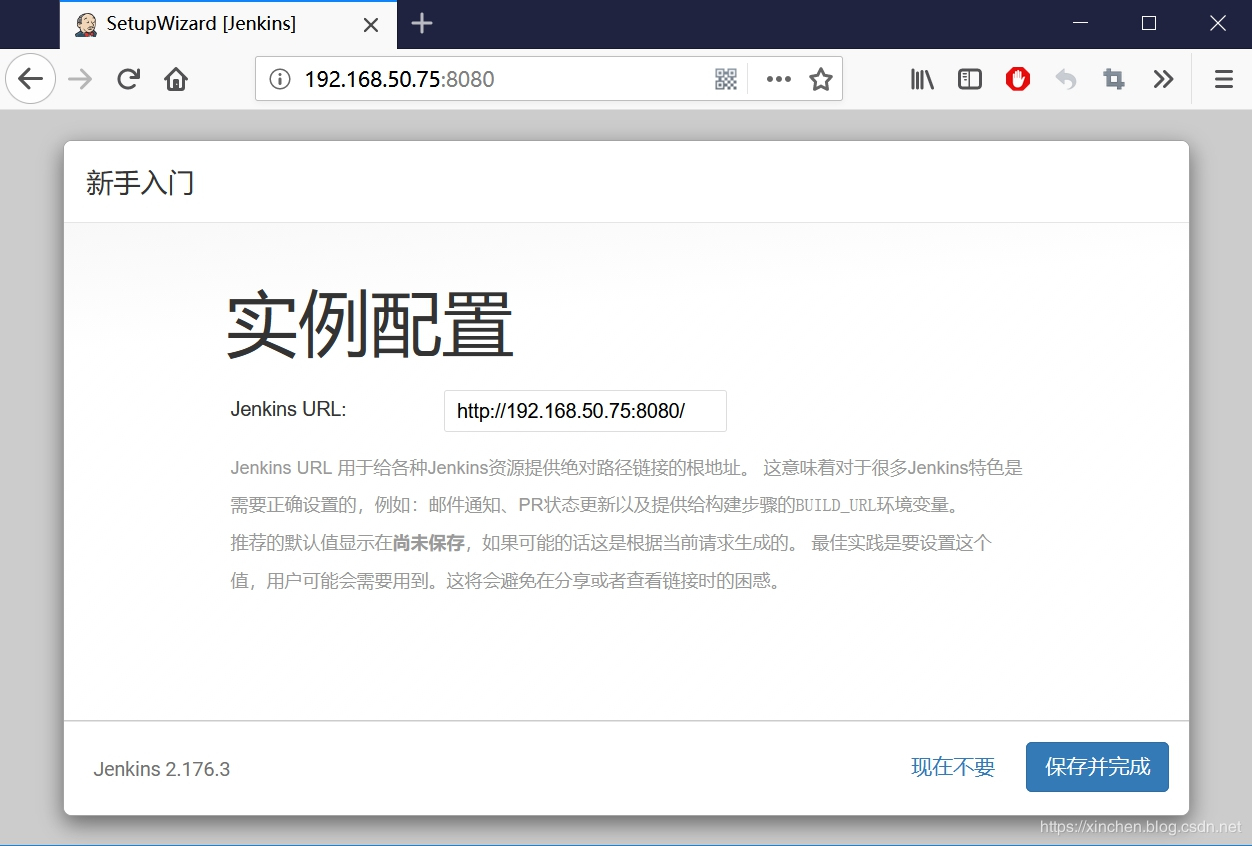Image resolution: width=1252 pixels, height=846 pixels.
Task: Click the back navigation arrow
Action: click(x=30, y=78)
